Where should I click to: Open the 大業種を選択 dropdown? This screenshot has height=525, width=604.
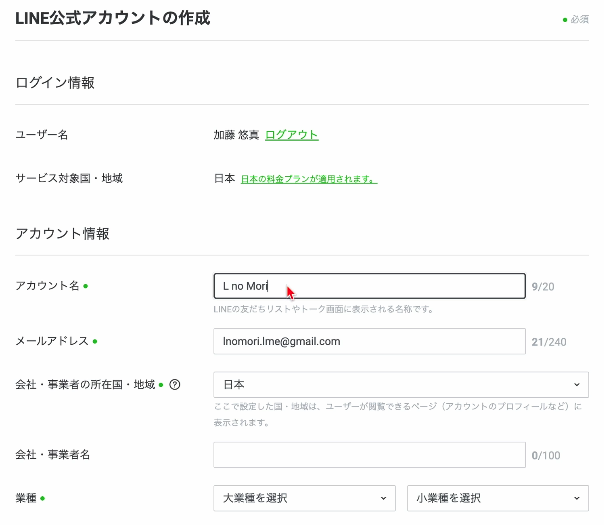[304, 498]
